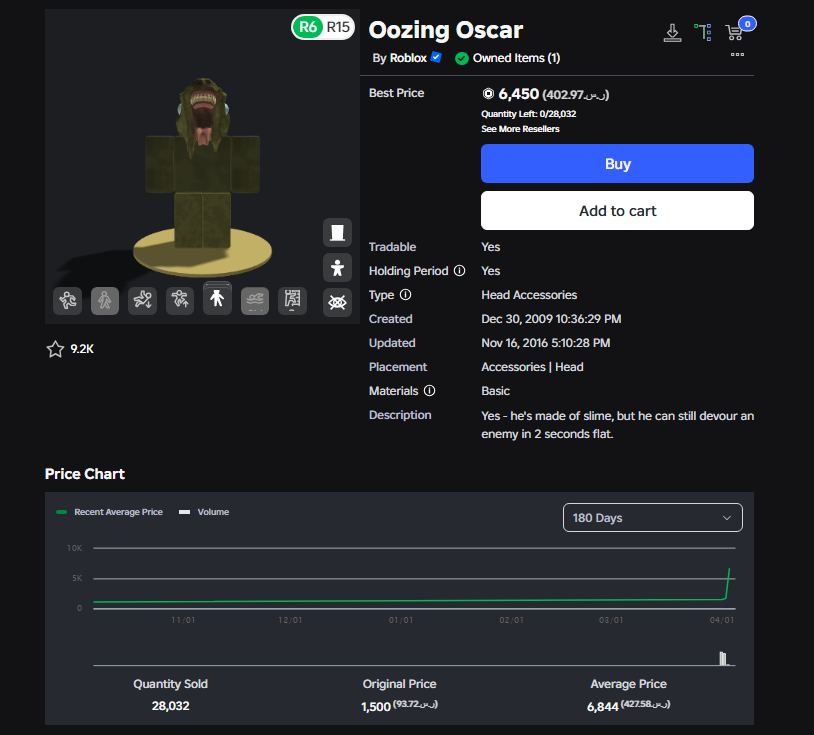814x735 pixels.
Task: Click the pedestal view icon
Action: [337, 233]
